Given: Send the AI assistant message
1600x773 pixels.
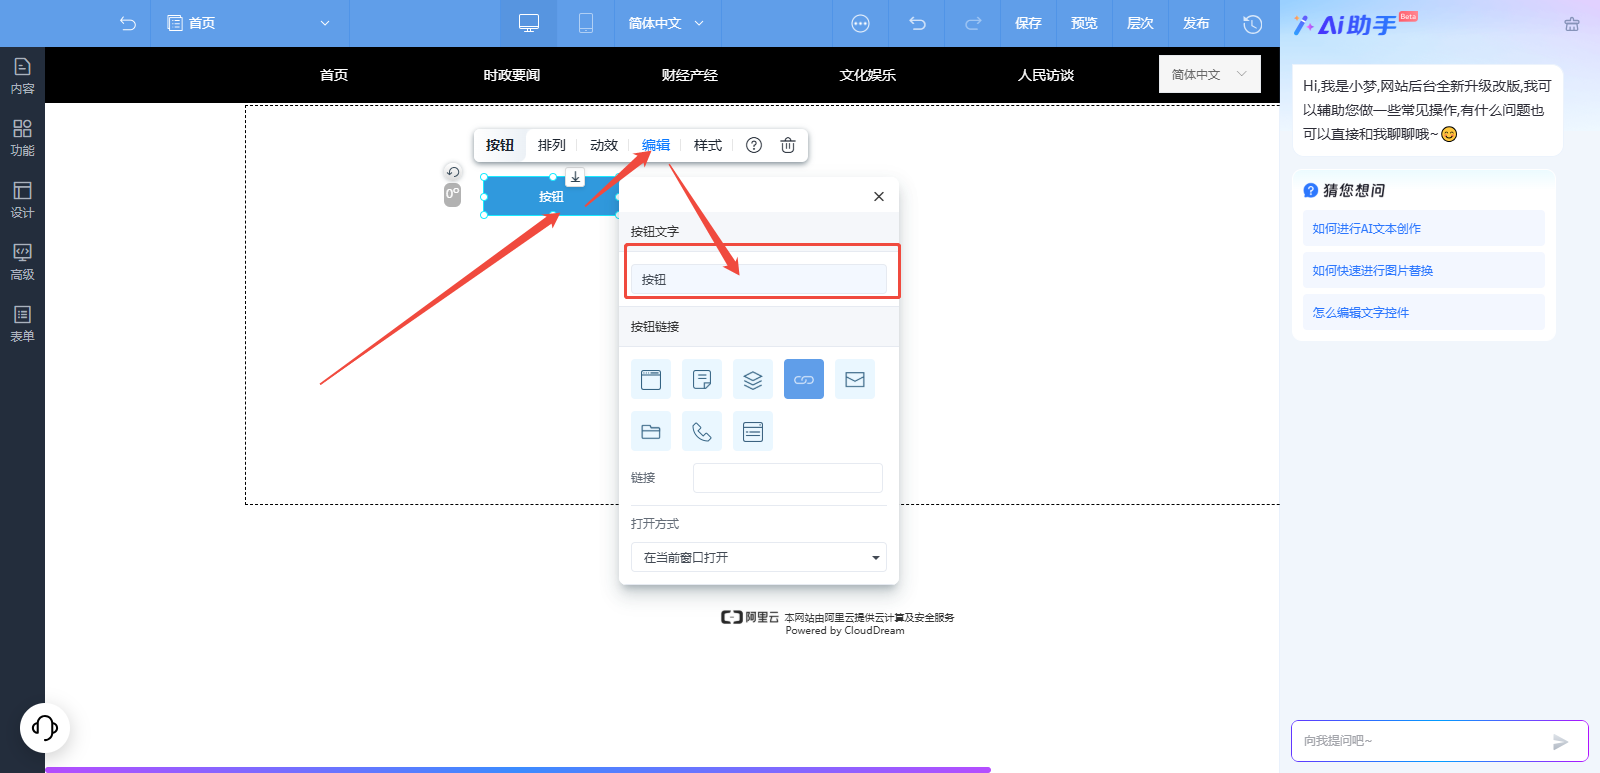Looking at the screenshot, I should (x=1560, y=741).
